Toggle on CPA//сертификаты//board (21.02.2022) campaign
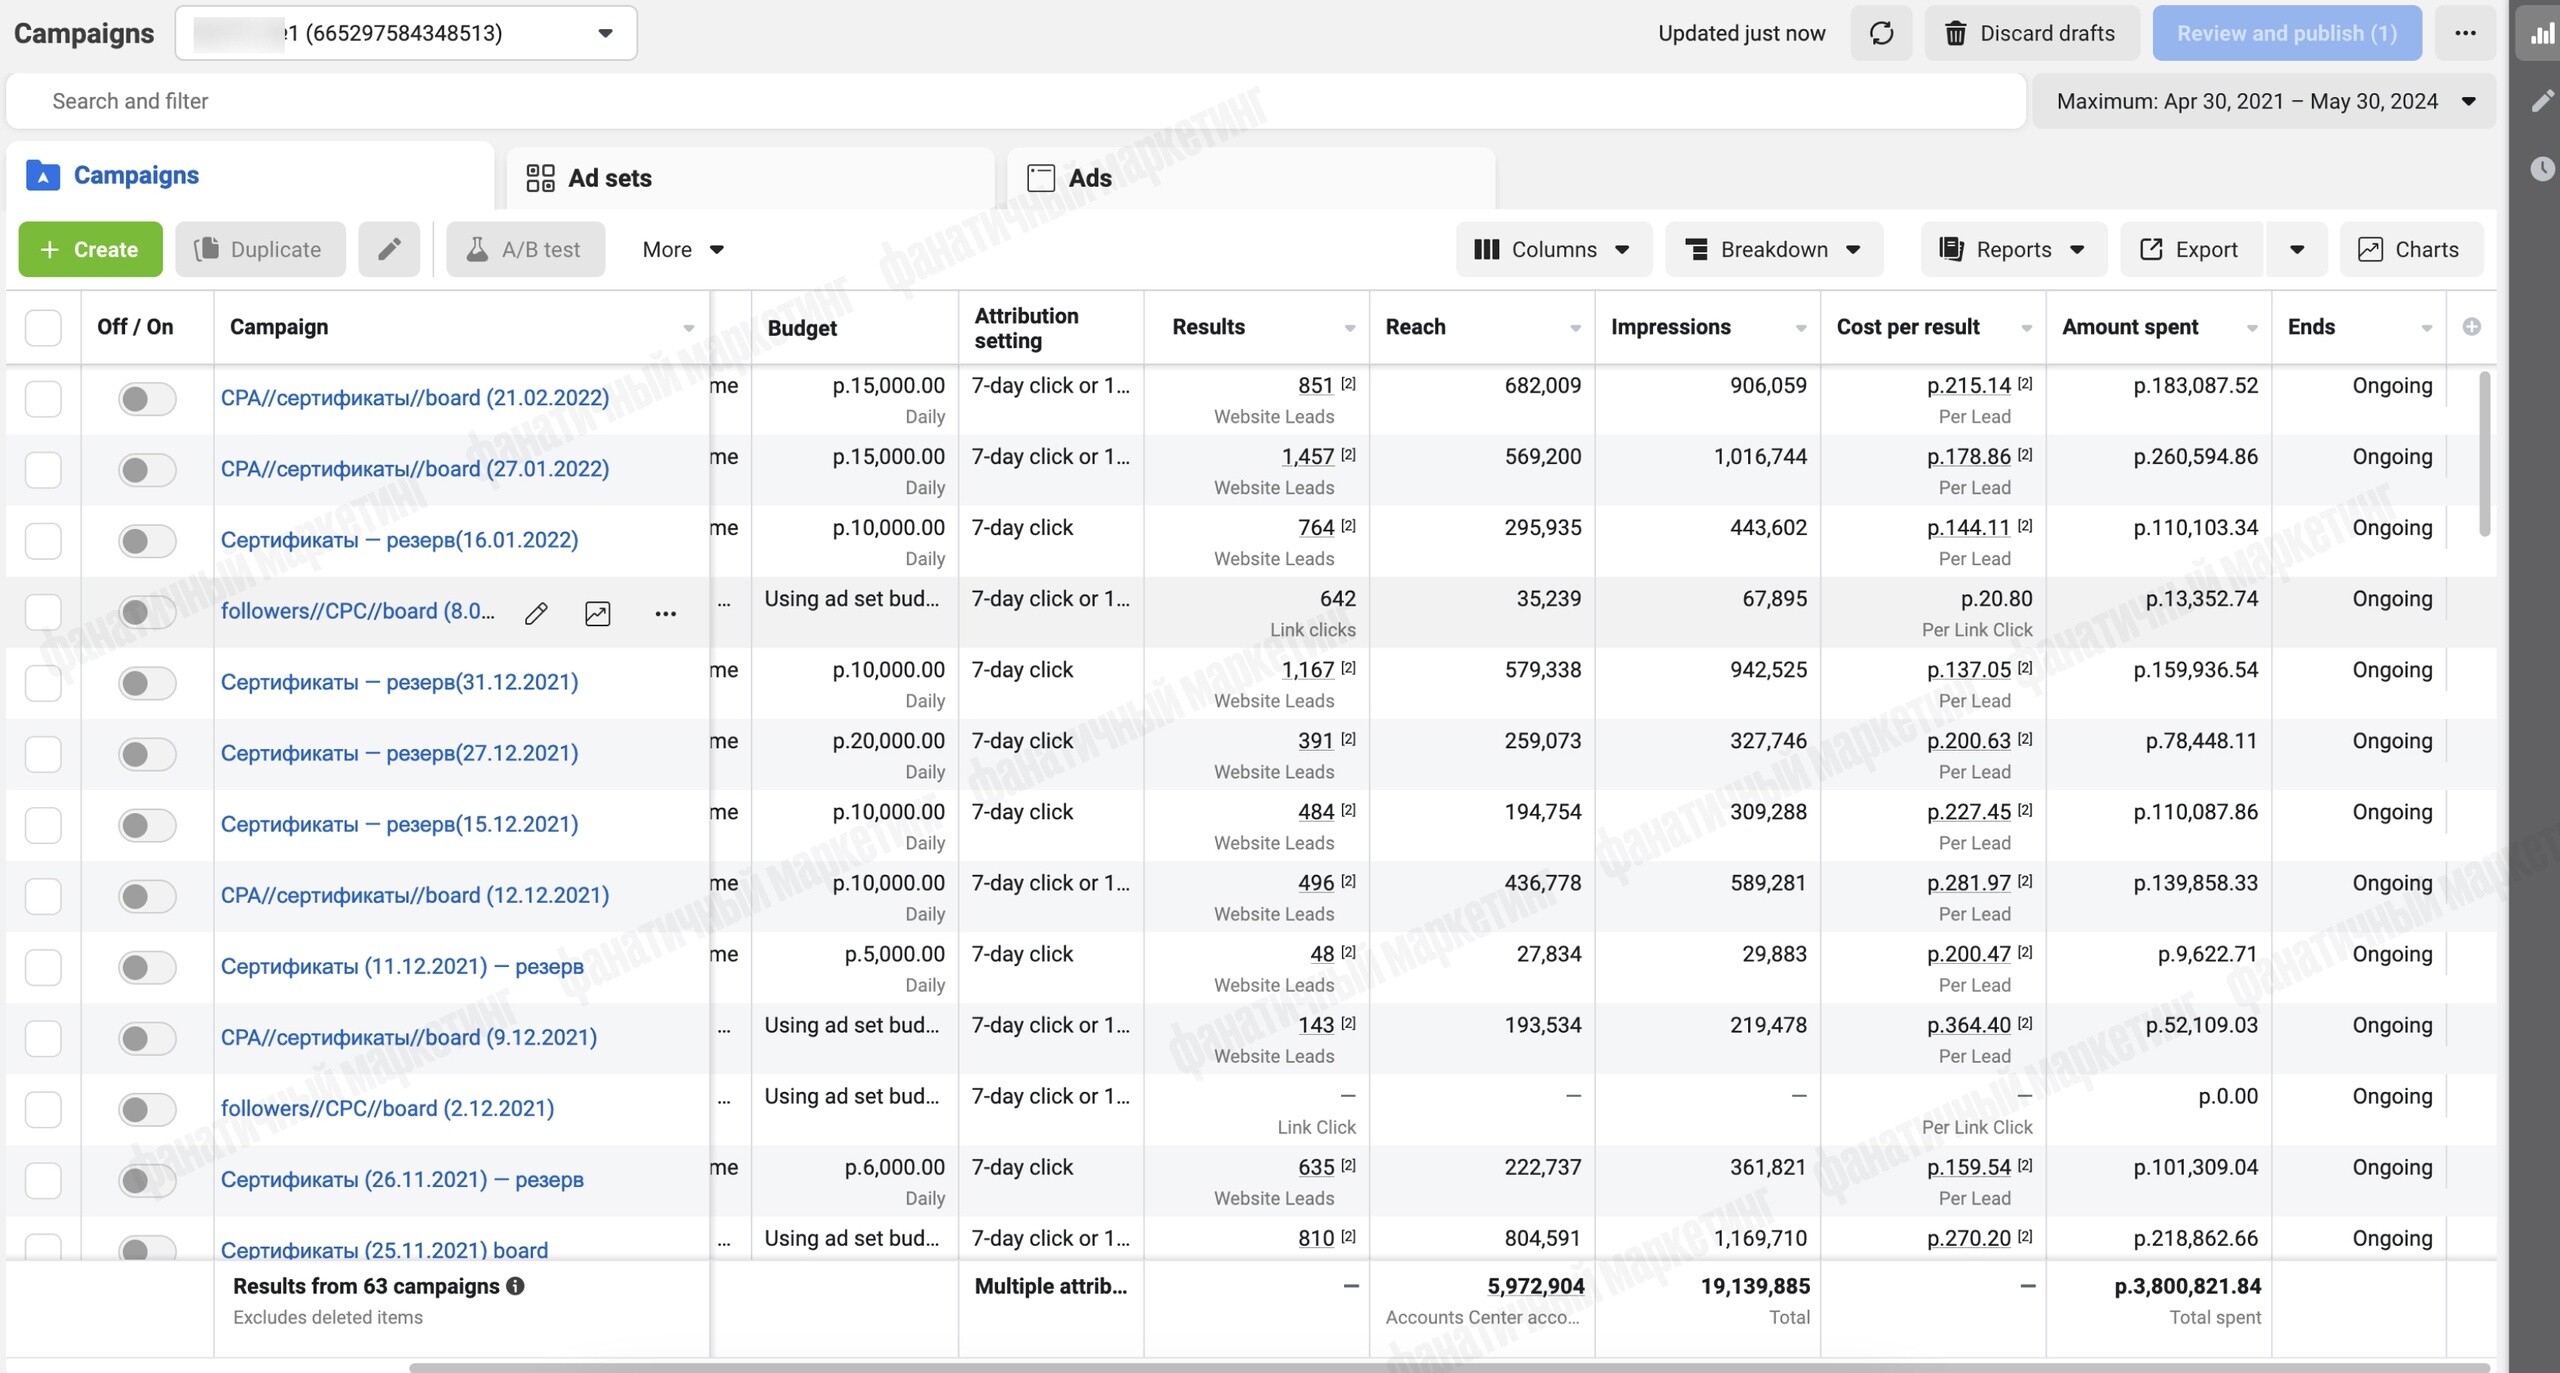Screen dimensions: 2560x1373 [147, 398]
